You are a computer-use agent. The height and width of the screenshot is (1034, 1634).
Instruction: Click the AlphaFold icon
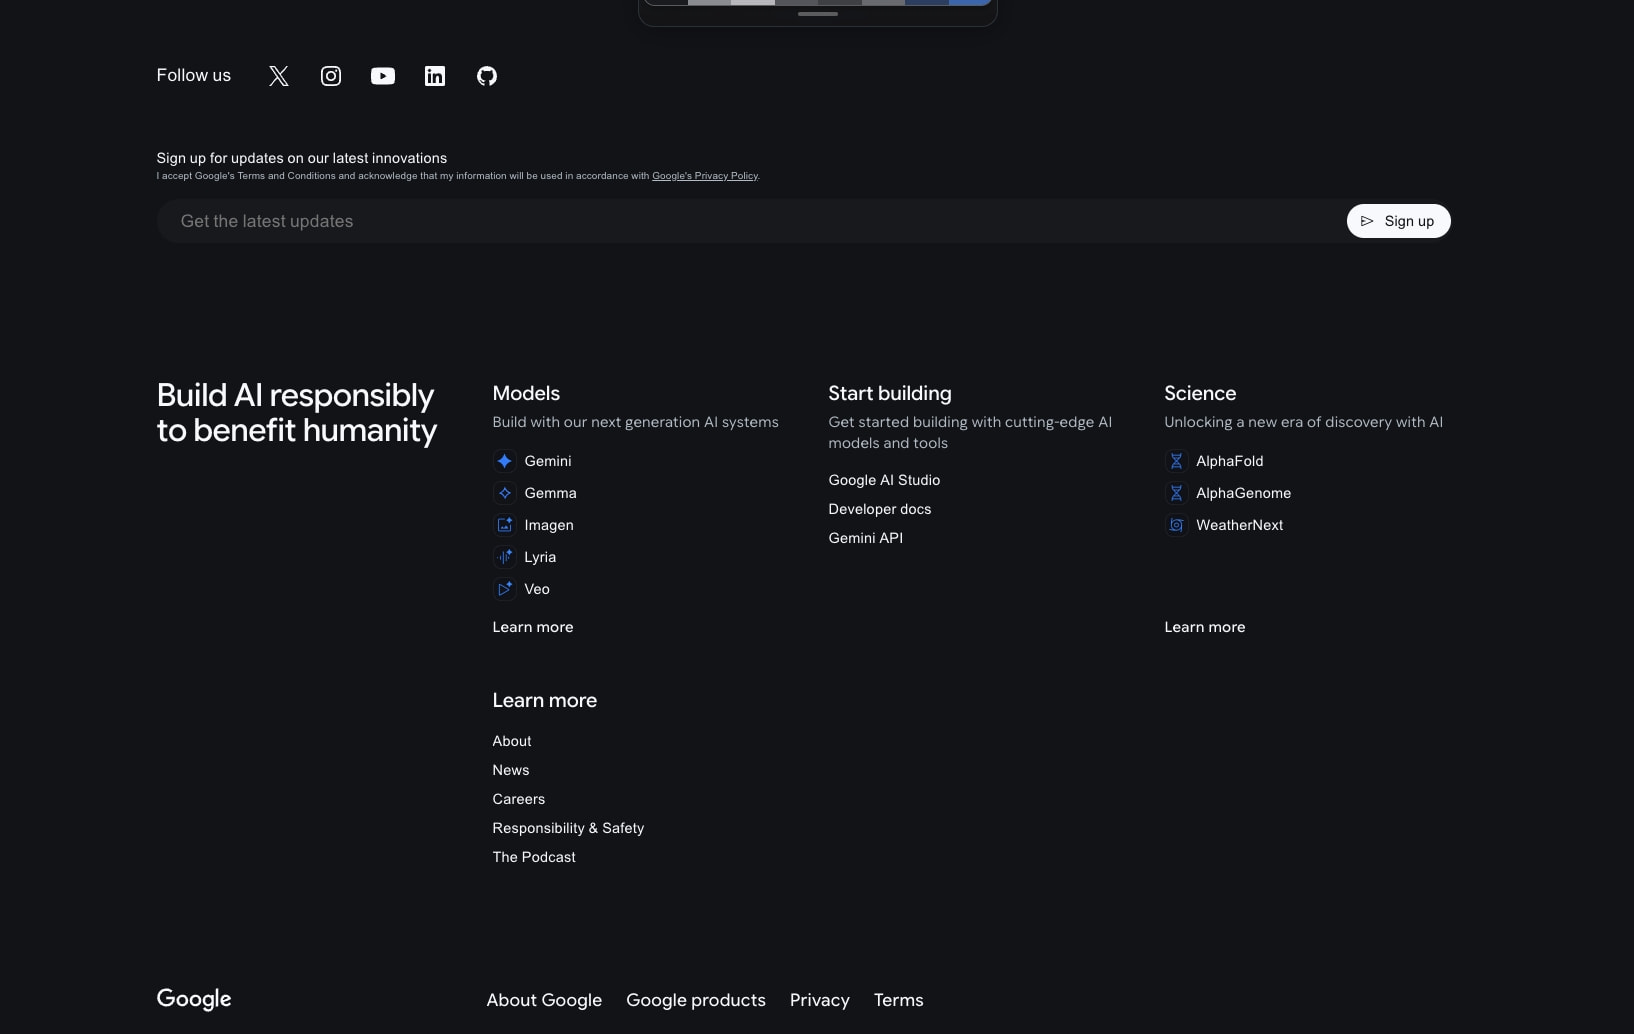pyautogui.click(x=1177, y=461)
